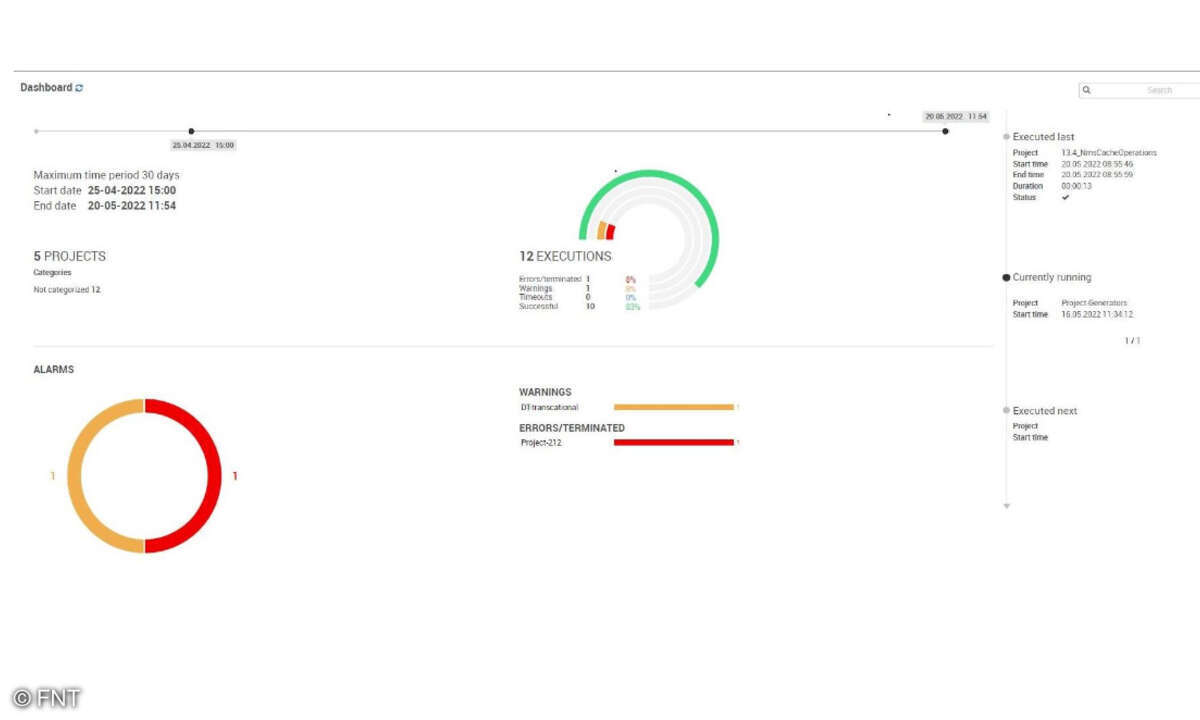Image resolution: width=1200 pixels, height=720 pixels.
Task: Click the Errors/terminated row in executions
Action: tap(578, 279)
